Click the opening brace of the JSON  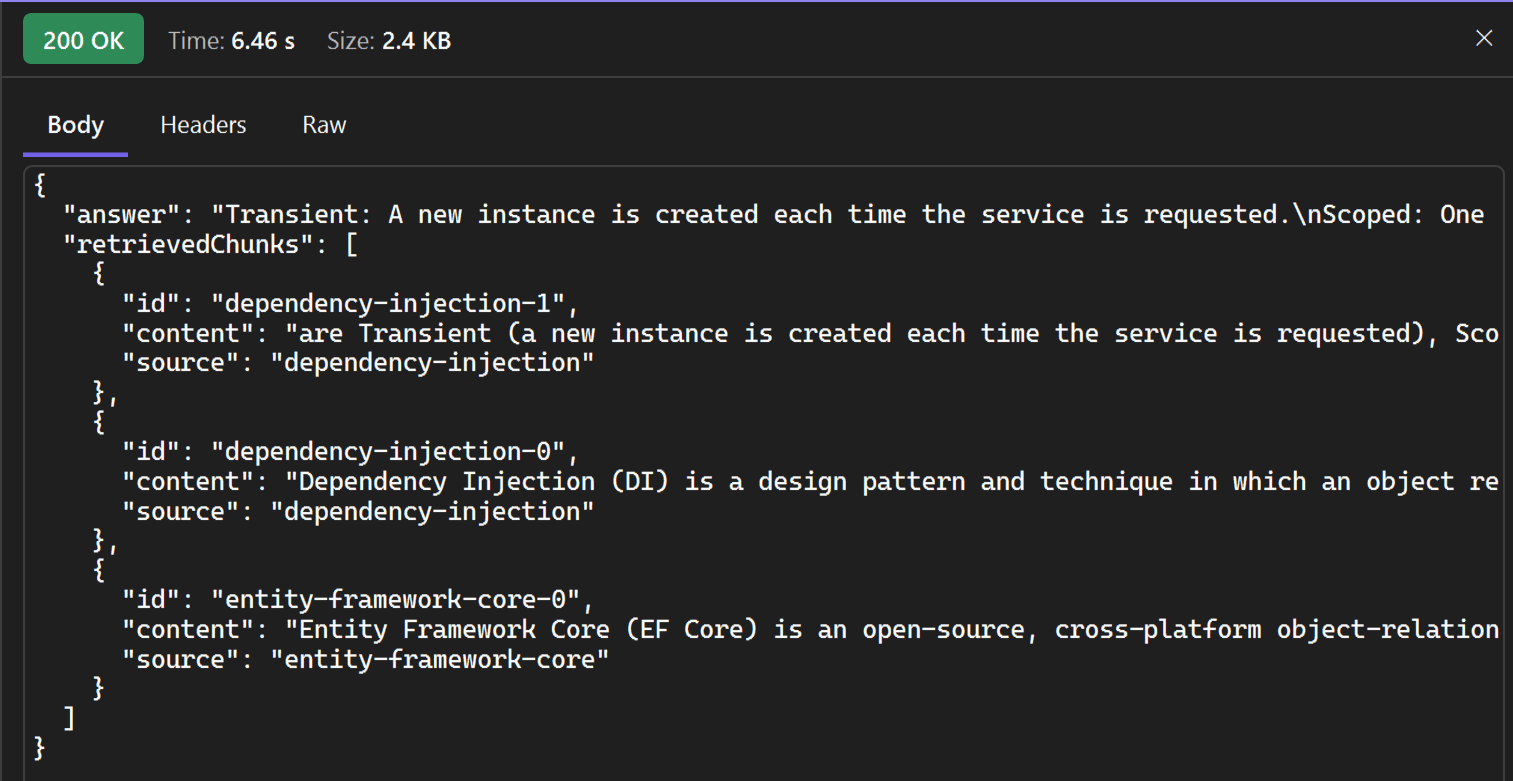click(40, 185)
